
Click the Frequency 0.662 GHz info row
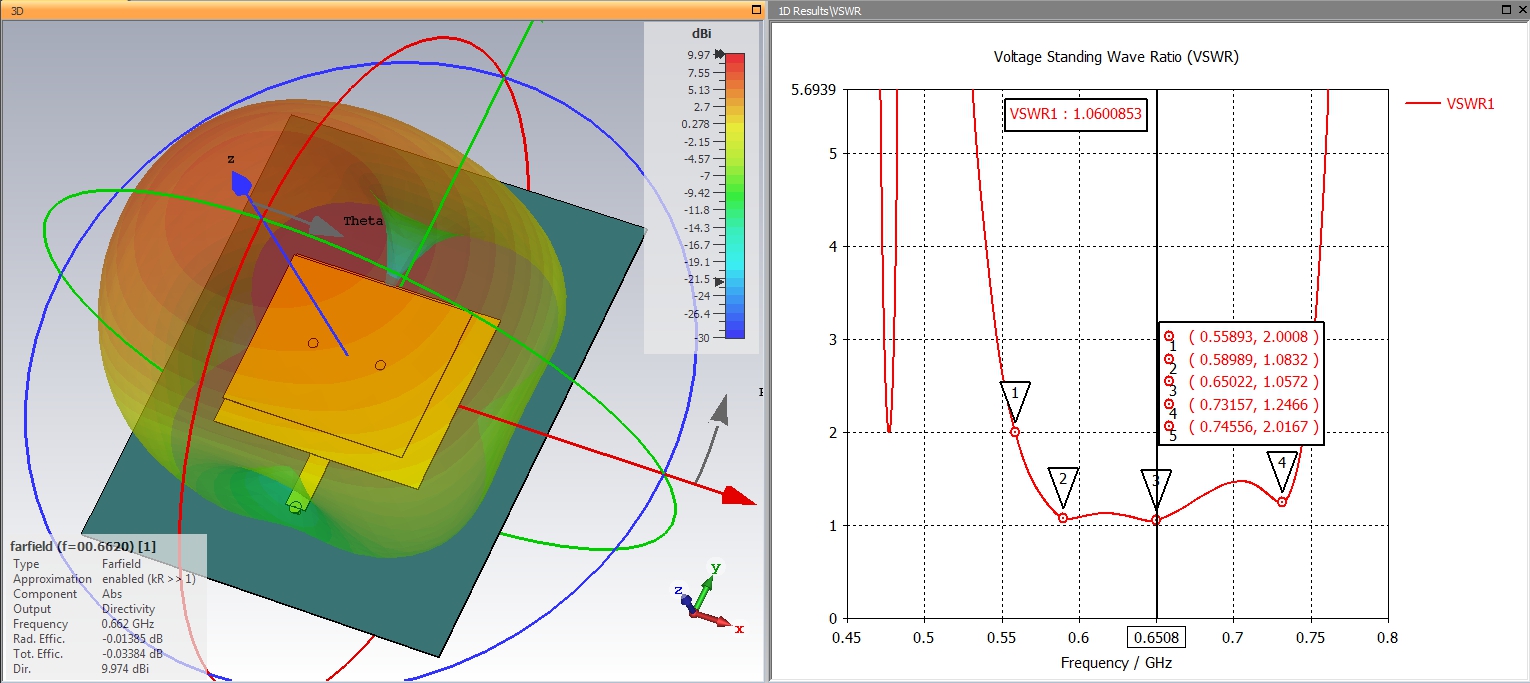(84, 624)
